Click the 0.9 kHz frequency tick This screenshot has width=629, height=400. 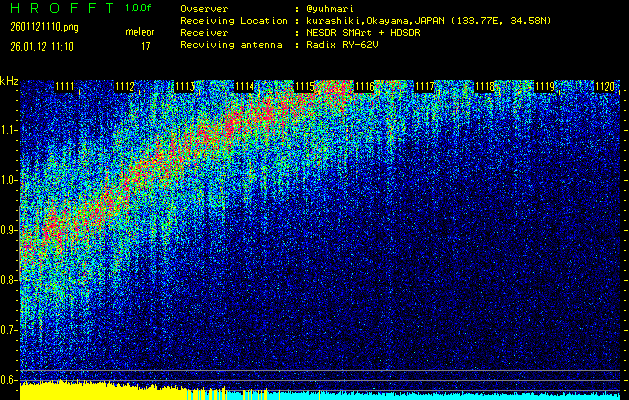(9, 230)
